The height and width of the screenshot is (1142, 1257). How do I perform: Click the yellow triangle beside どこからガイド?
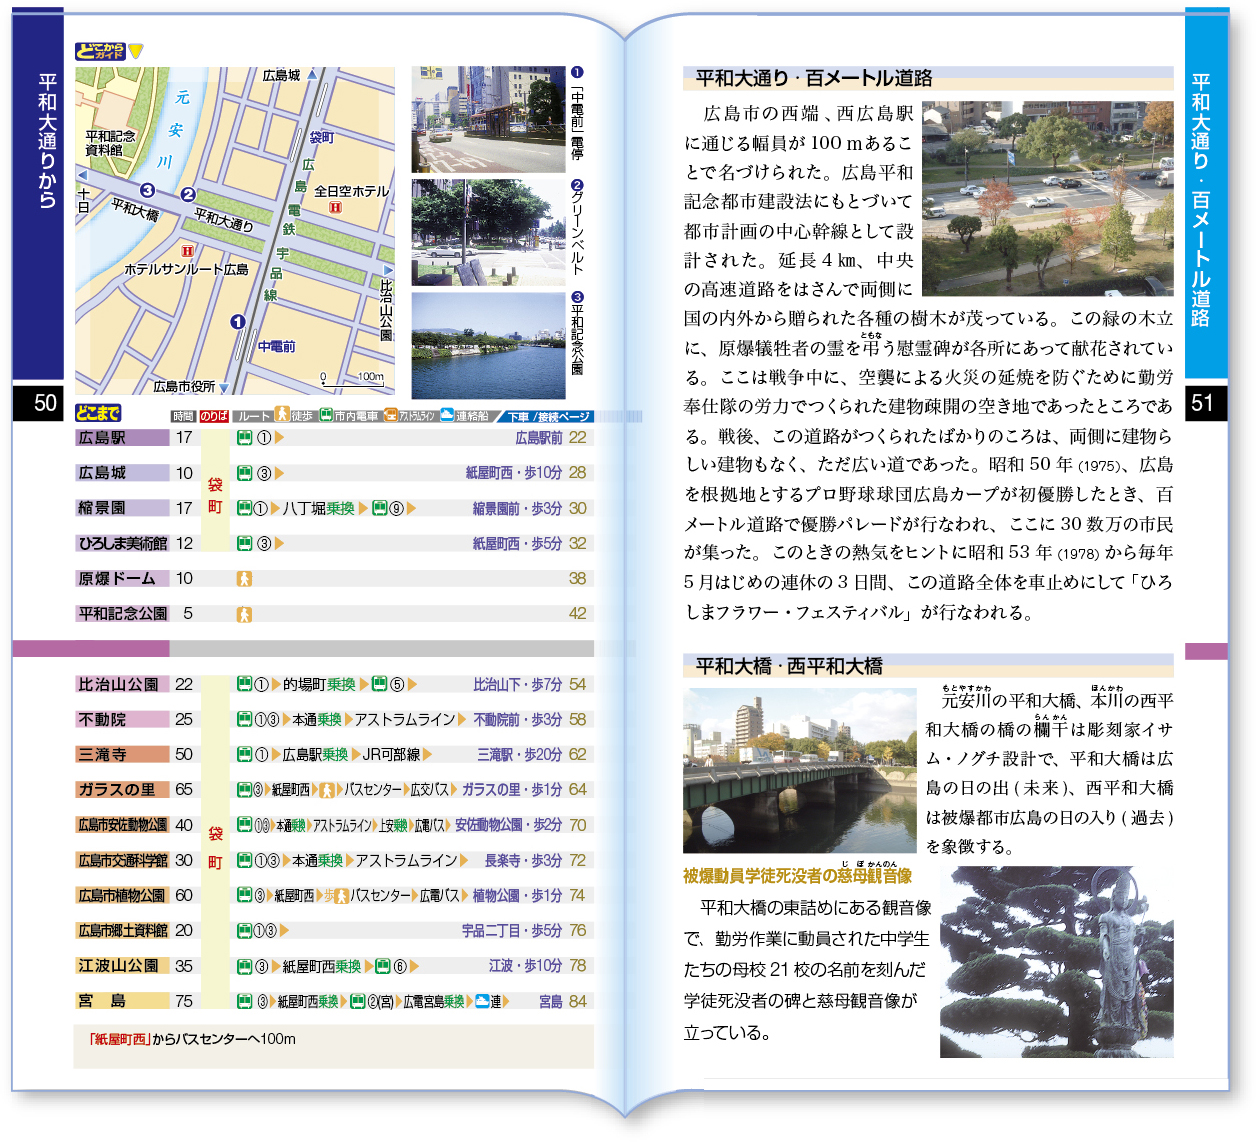click(x=136, y=51)
